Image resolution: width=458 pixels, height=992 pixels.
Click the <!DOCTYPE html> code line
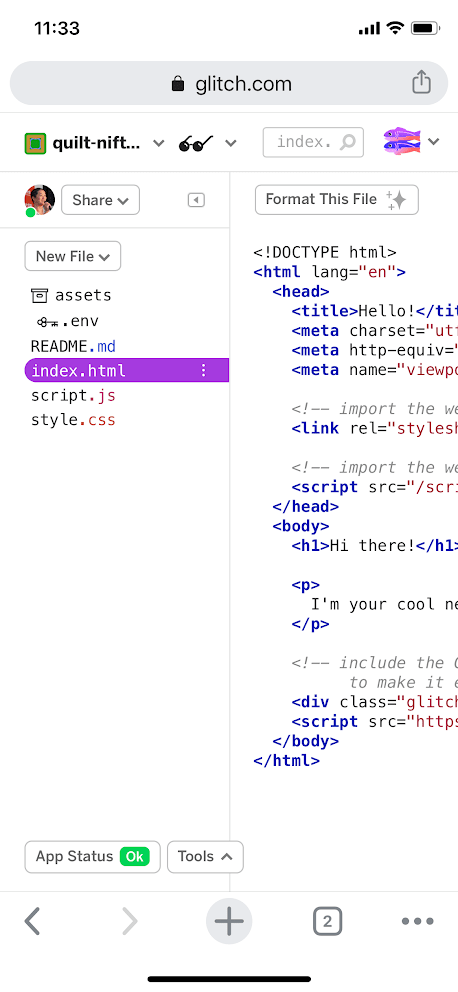pos(325,252)
